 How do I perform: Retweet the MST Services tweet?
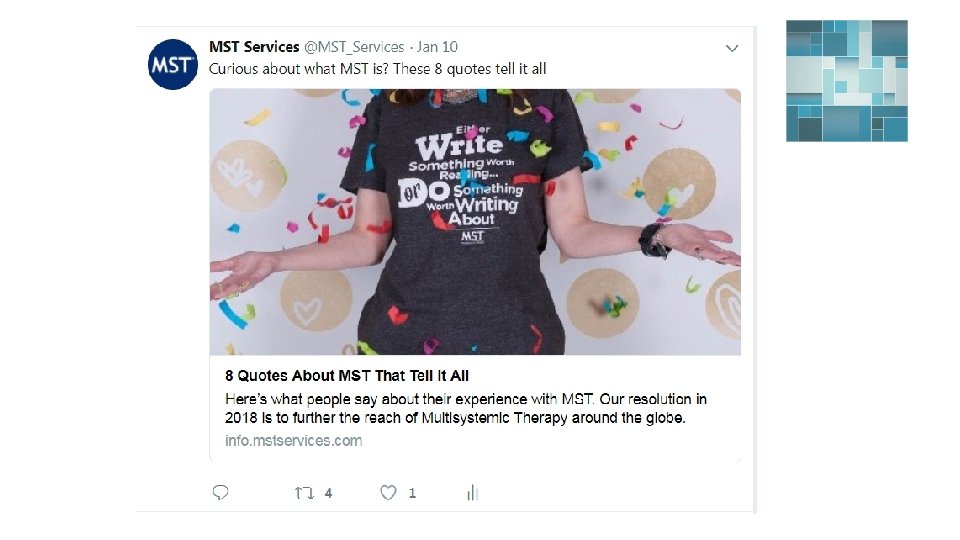[303, 493]
